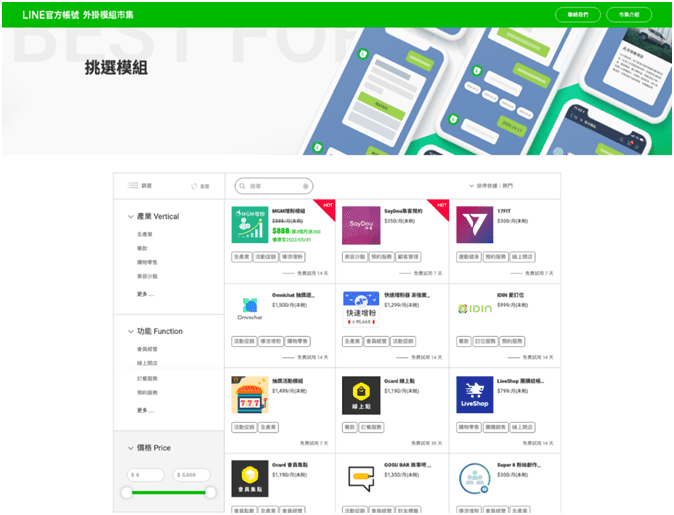The image size is (674, 515).
Task: Open the Omnichat module title
Action: click(x=293, y=295)
